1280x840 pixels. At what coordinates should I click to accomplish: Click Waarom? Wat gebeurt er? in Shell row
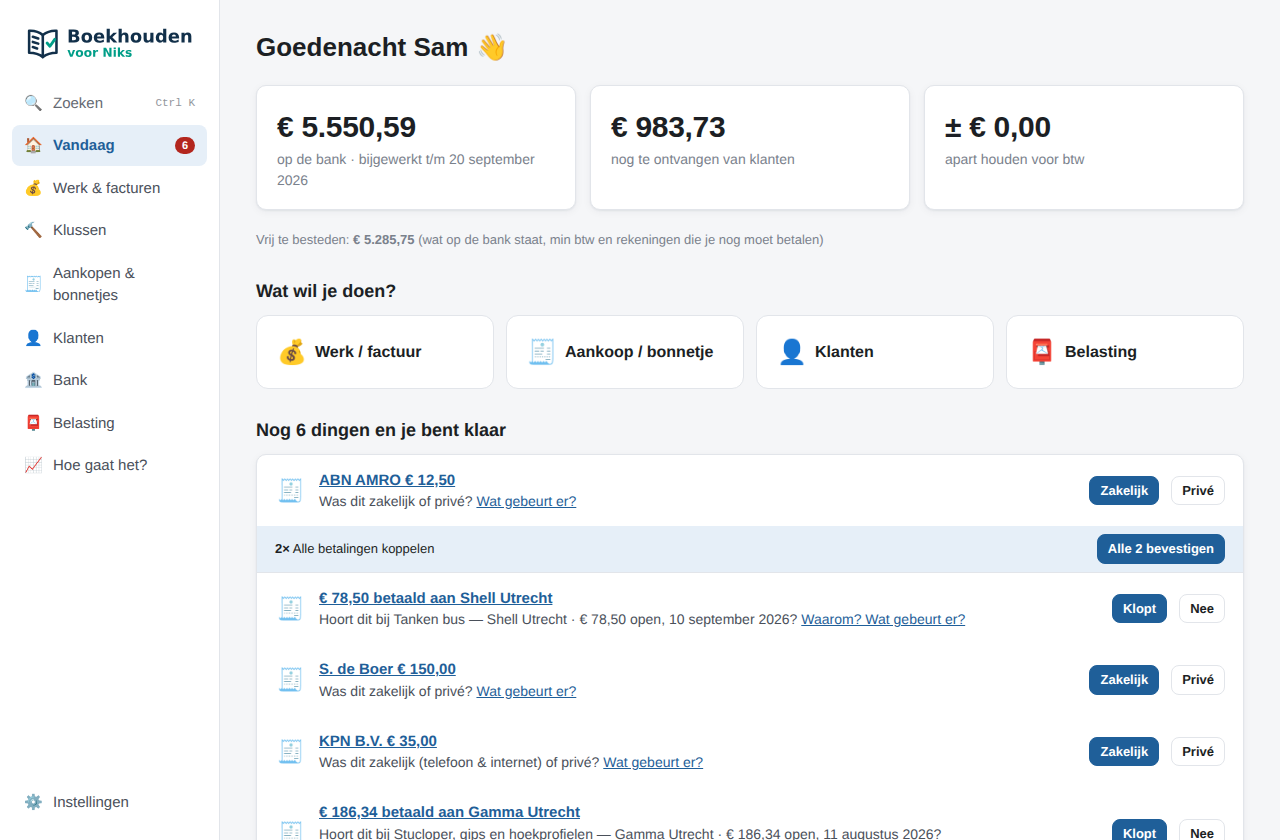(883, 619)
